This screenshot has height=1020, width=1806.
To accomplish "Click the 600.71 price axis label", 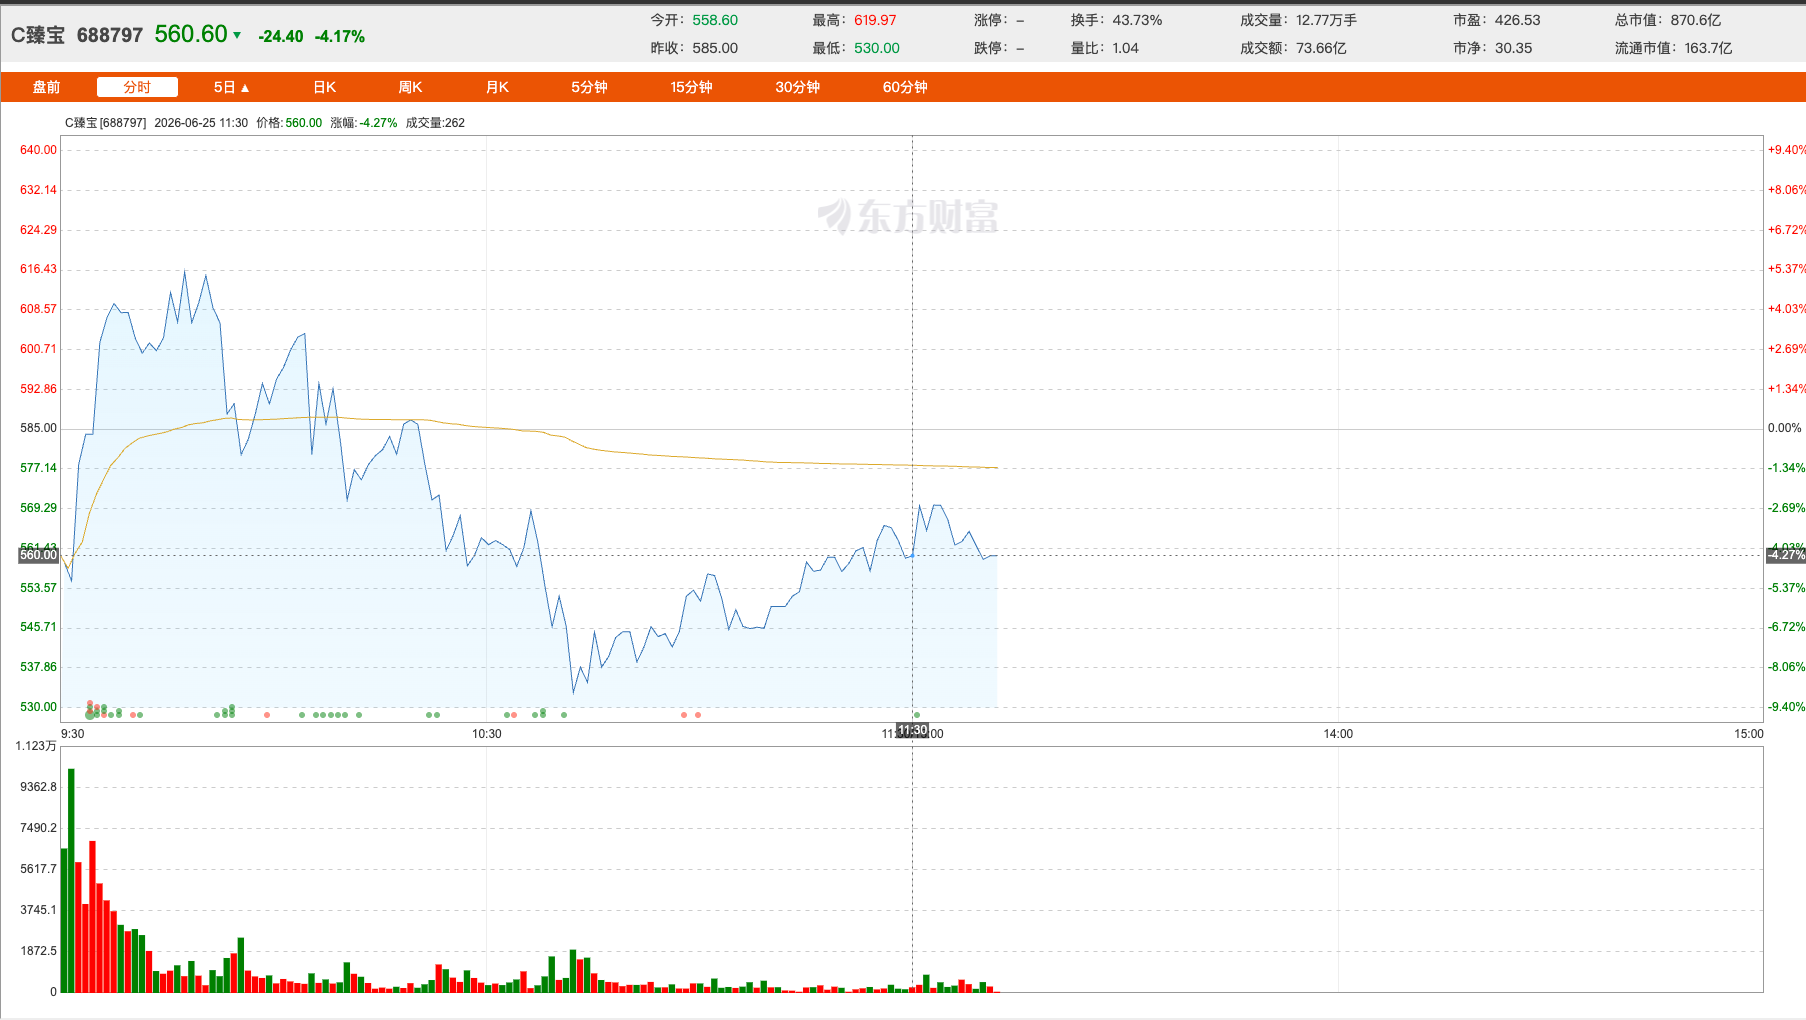I will [x=38, y=349].
